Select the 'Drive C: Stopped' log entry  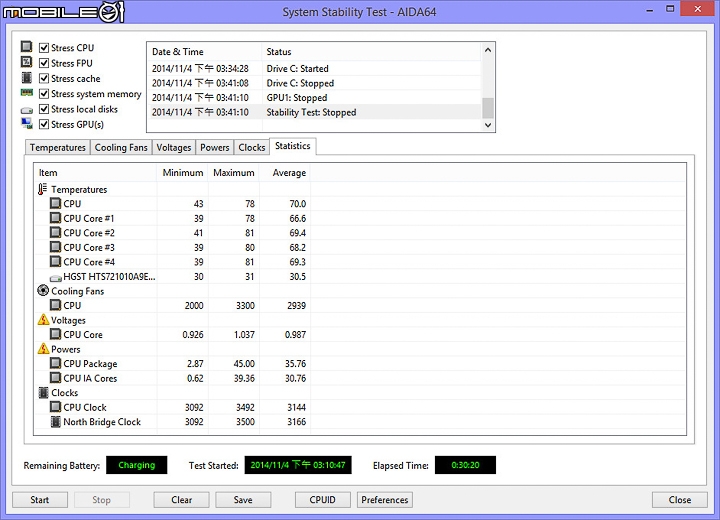315,83
